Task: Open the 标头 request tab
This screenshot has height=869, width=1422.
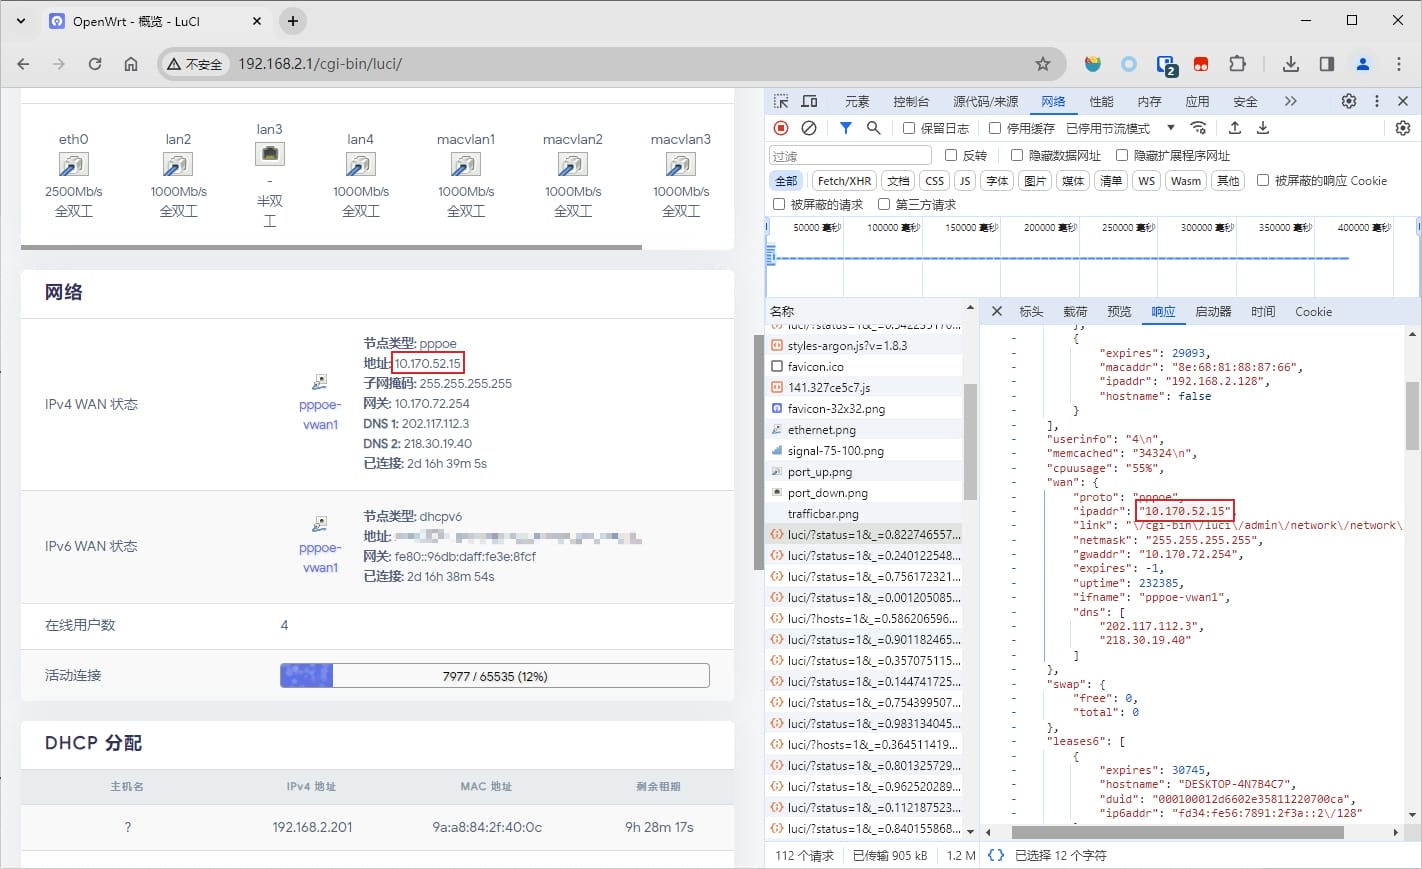Action: pos(1031,311)
